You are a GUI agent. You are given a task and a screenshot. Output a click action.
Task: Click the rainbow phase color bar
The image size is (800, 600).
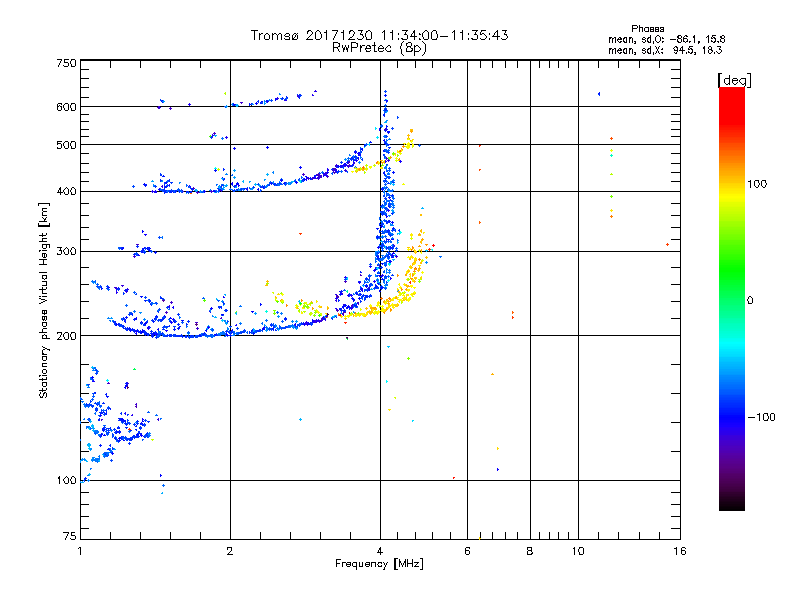coord(732,298)
